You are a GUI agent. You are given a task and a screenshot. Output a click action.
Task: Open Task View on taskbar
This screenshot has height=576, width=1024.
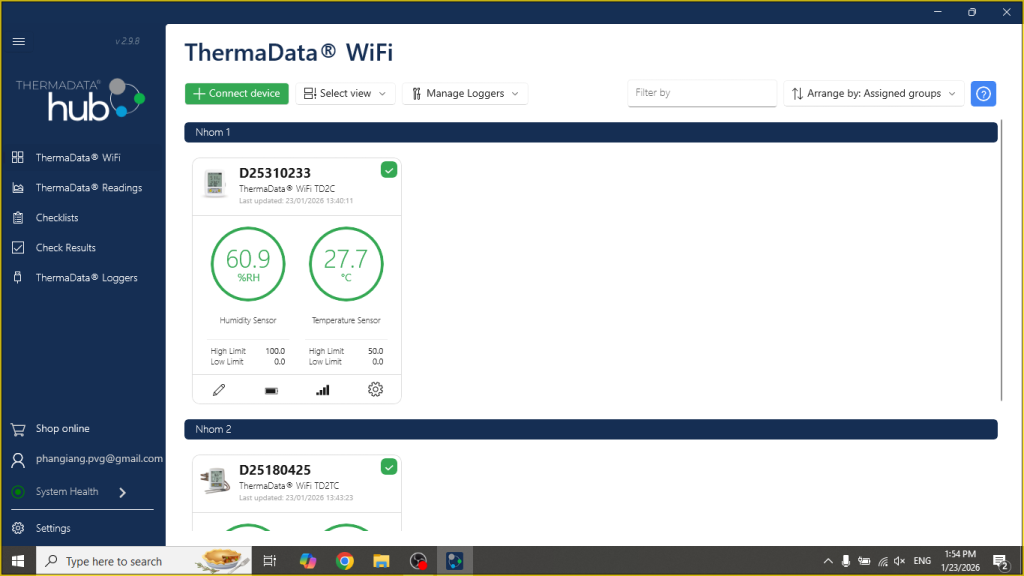click(x=269, y=561)
